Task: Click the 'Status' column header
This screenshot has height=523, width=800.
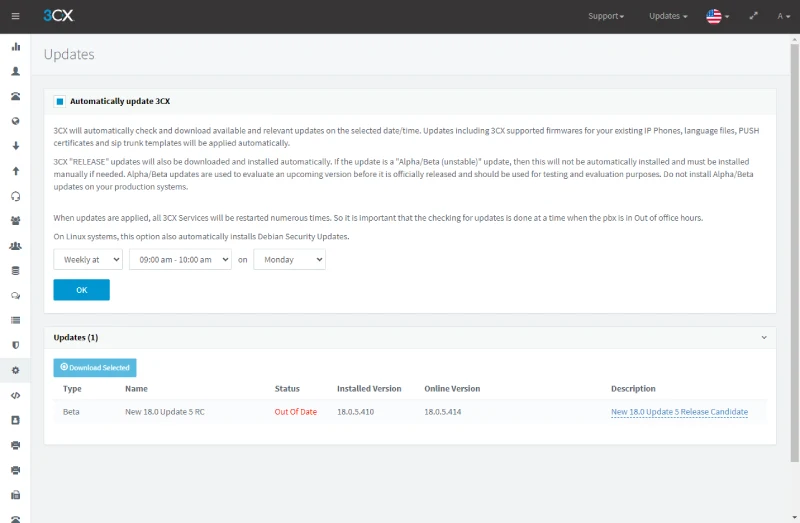Action: 287,389
